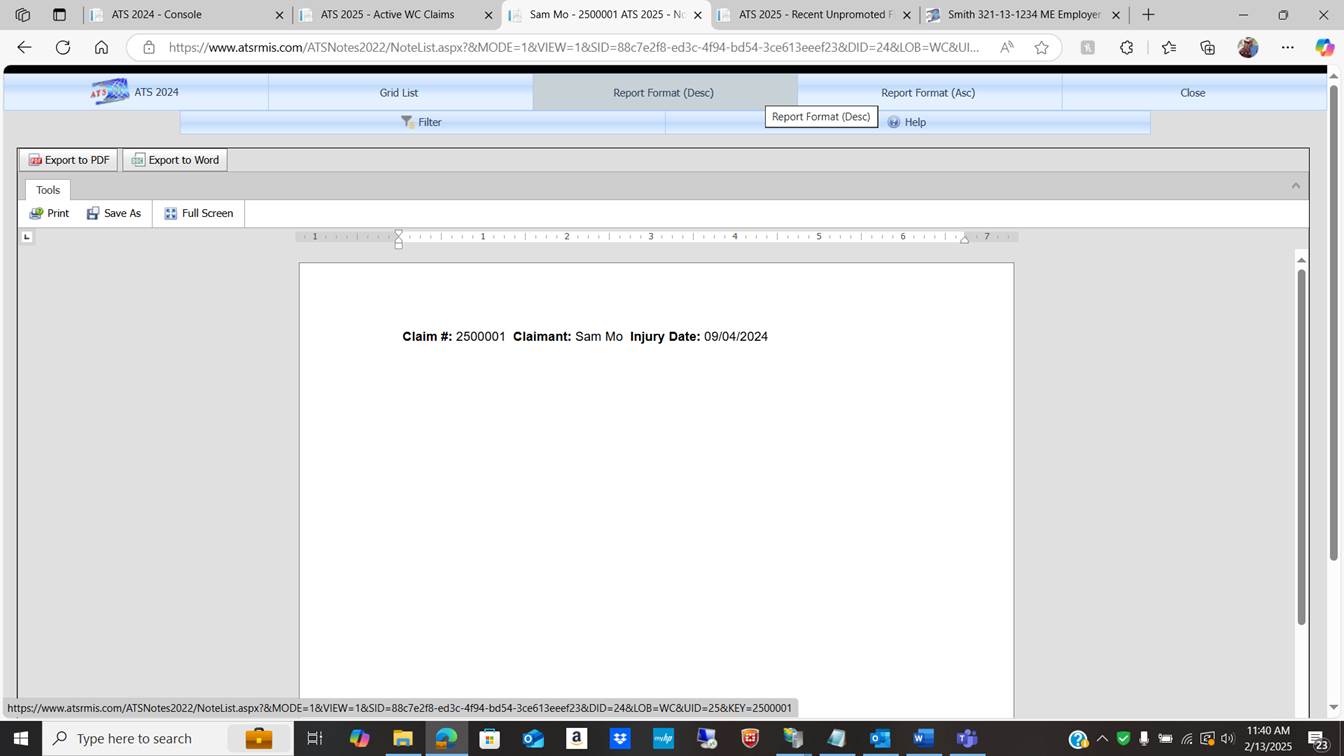Open the Tools ribbon tab
The width and height of the screenshot is (1344, 756).
[x=48, y=190]
